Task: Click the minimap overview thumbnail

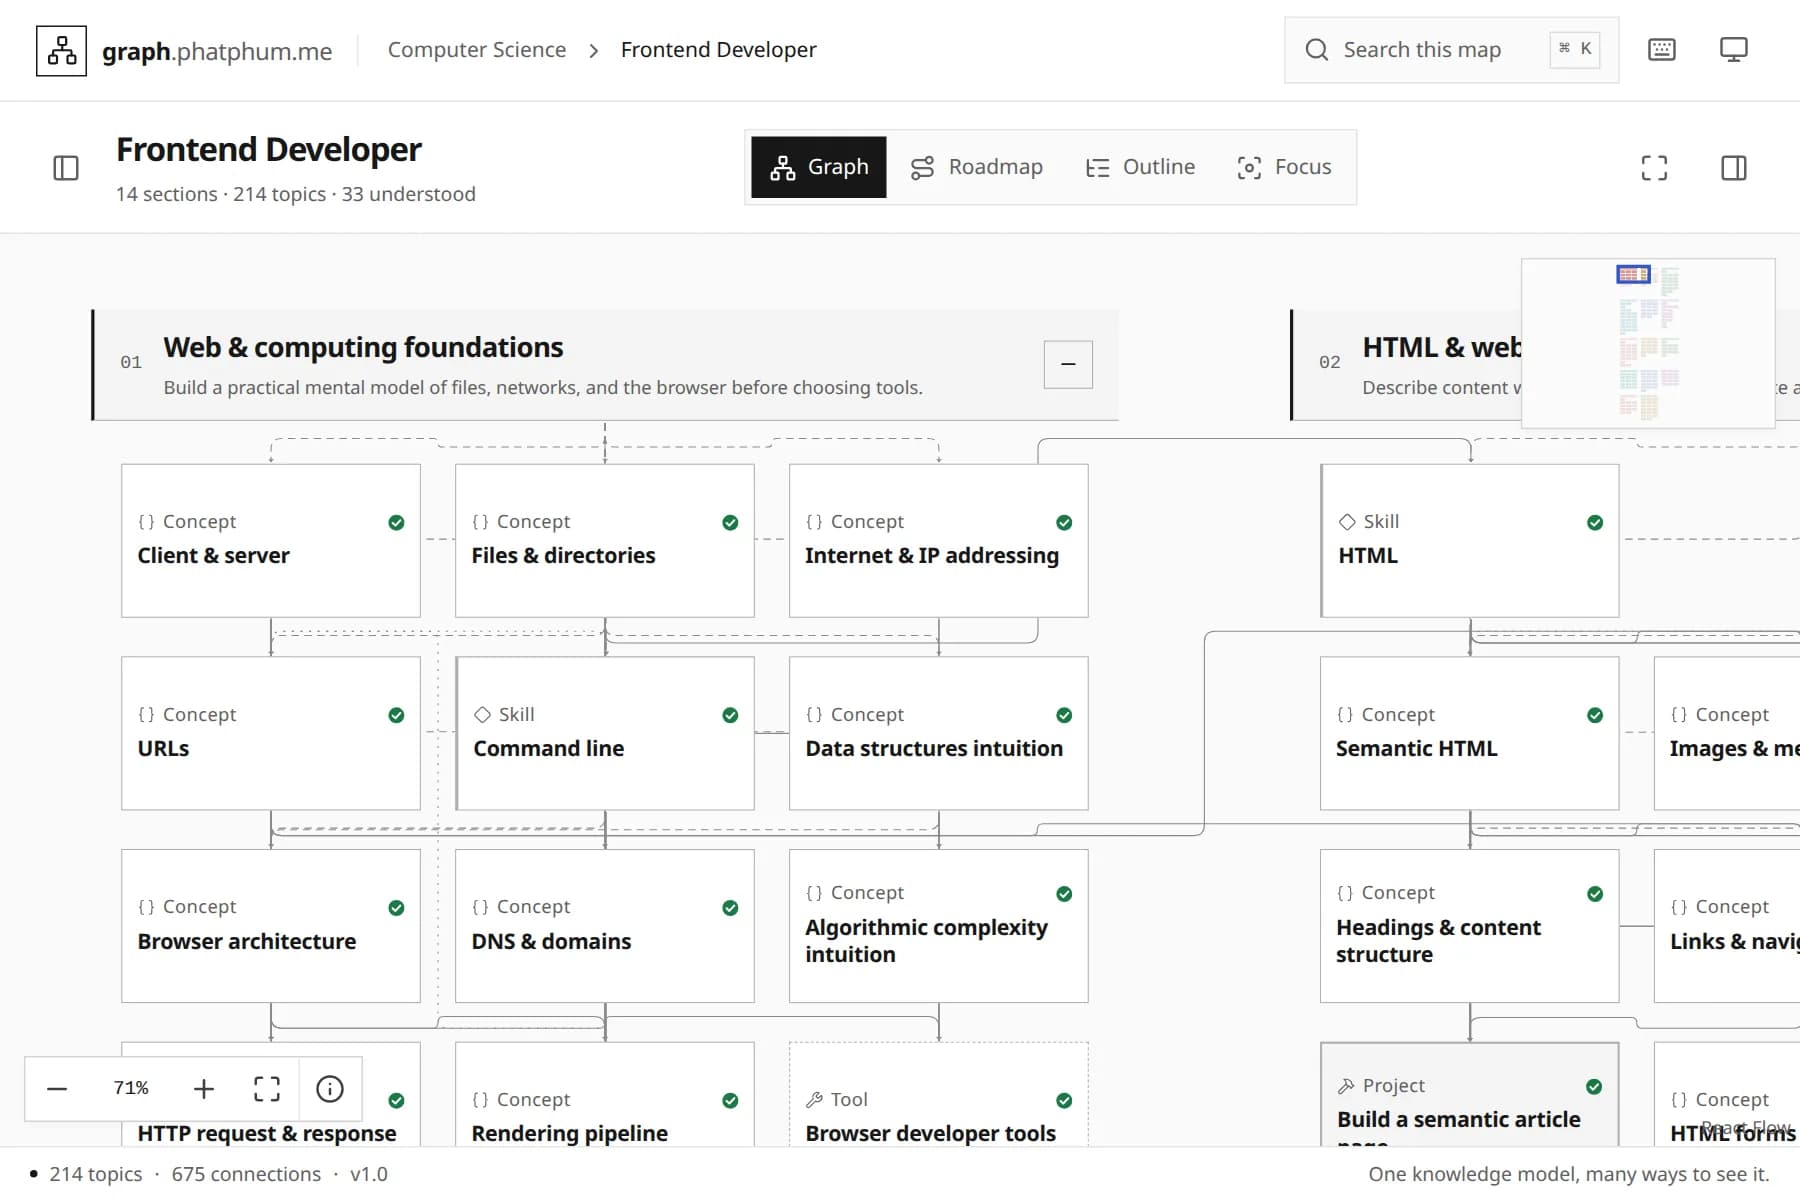Action: point(1648,343)
